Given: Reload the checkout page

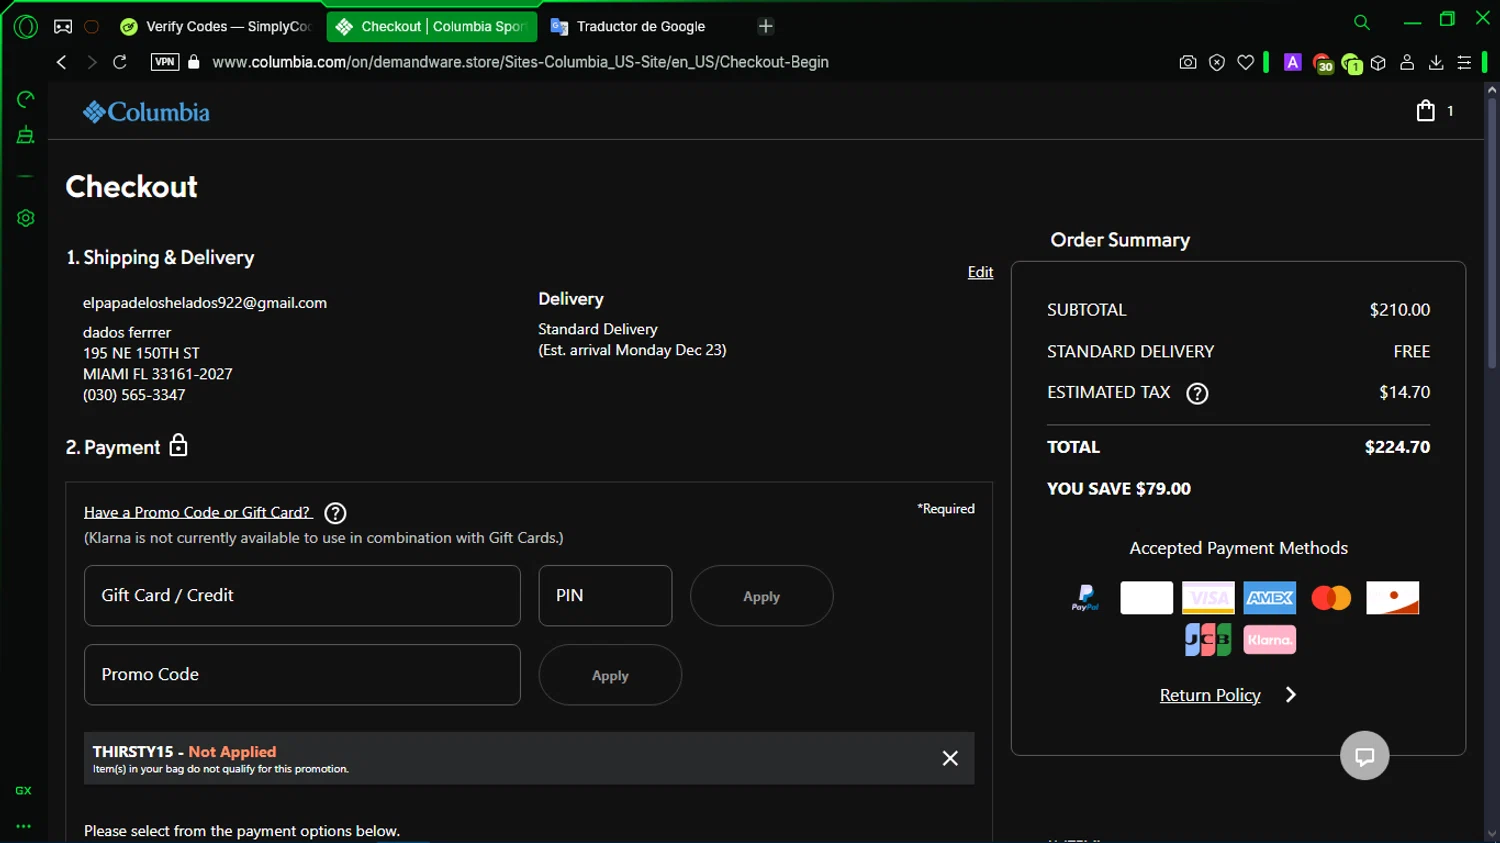Looking at the screenshot, I should coord(120,62).
